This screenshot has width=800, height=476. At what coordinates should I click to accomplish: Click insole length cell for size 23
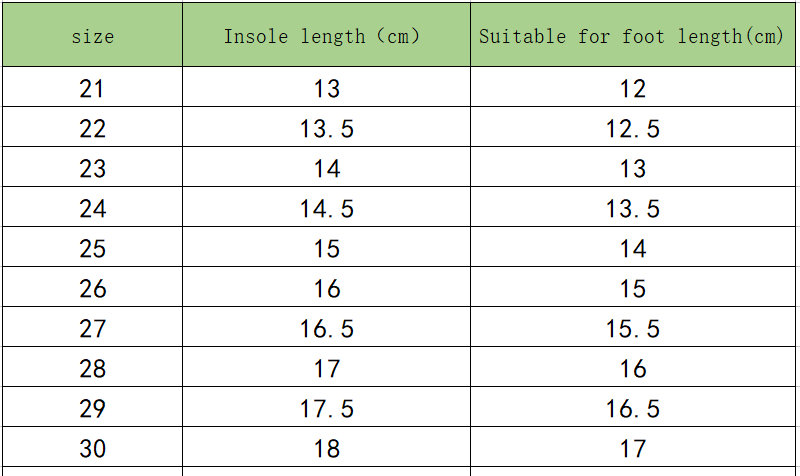coord(326,169)
